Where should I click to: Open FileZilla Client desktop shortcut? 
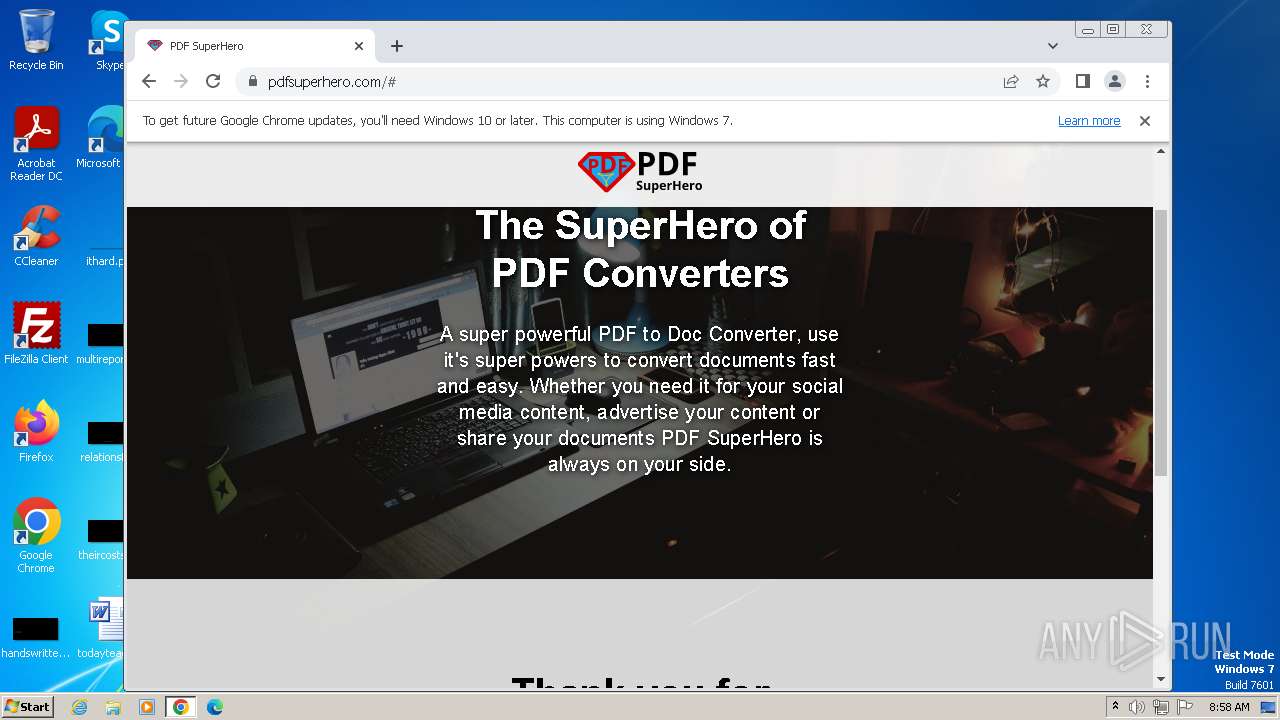tap(36, 334)
